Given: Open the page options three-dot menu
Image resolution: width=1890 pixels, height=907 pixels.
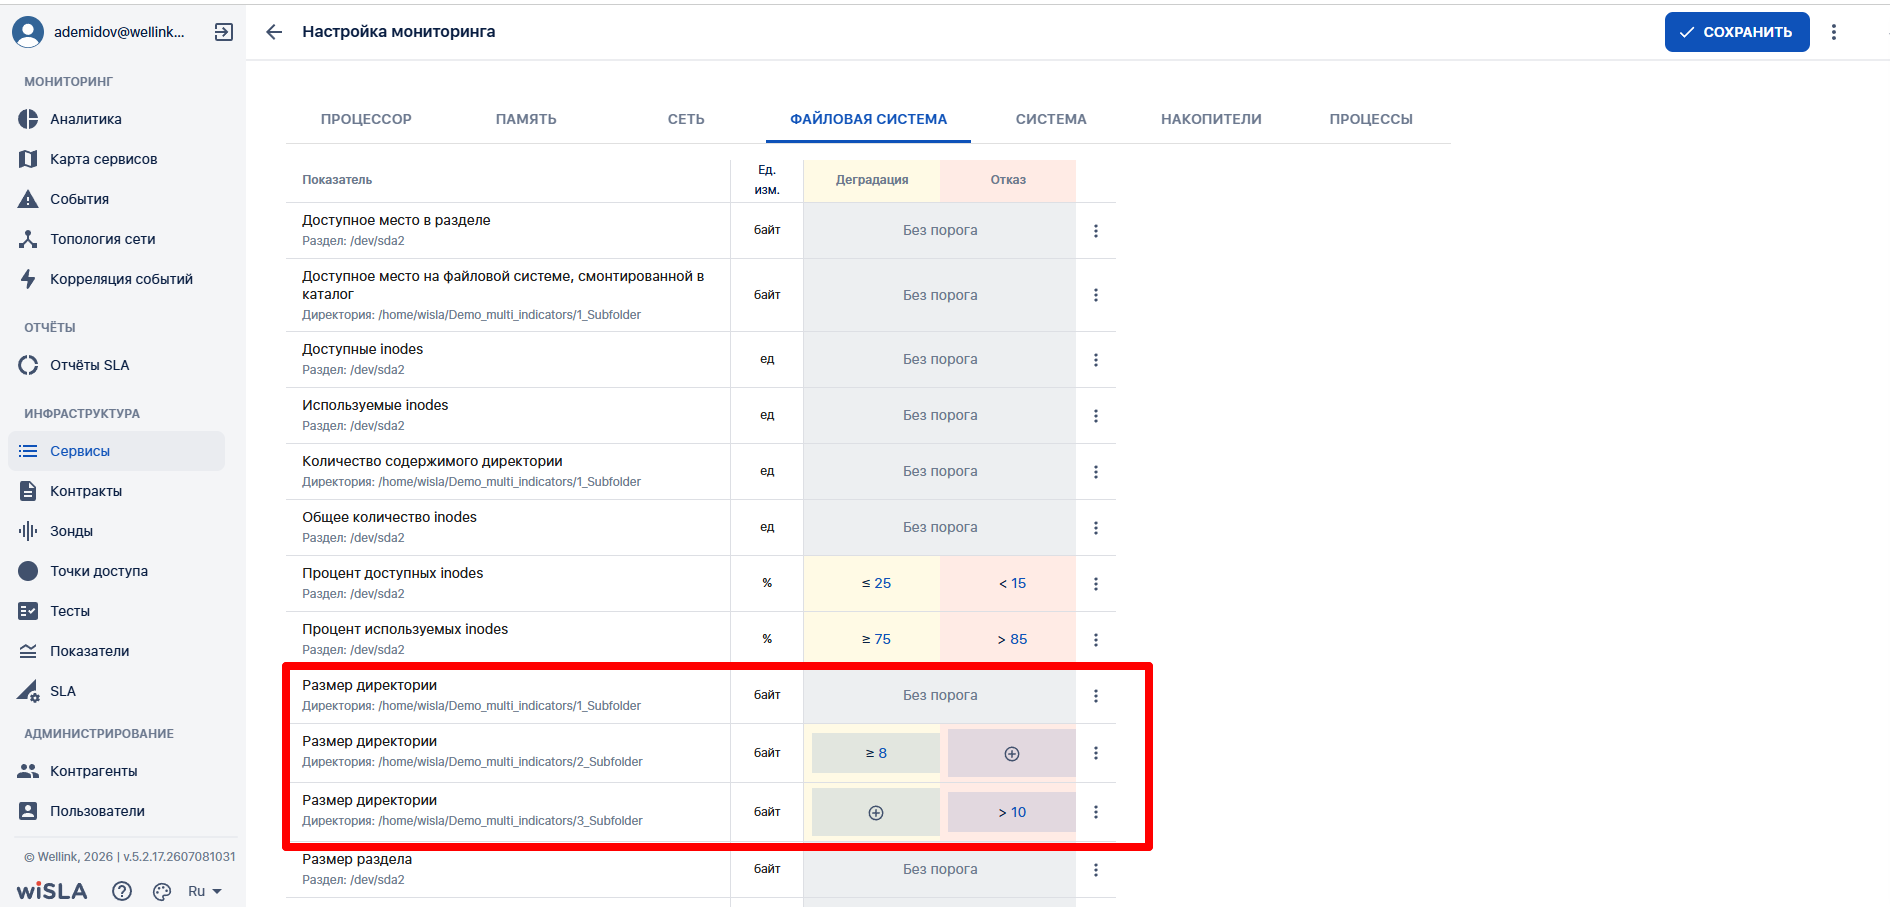Looking at the screenshot, I should (1834, 32).
